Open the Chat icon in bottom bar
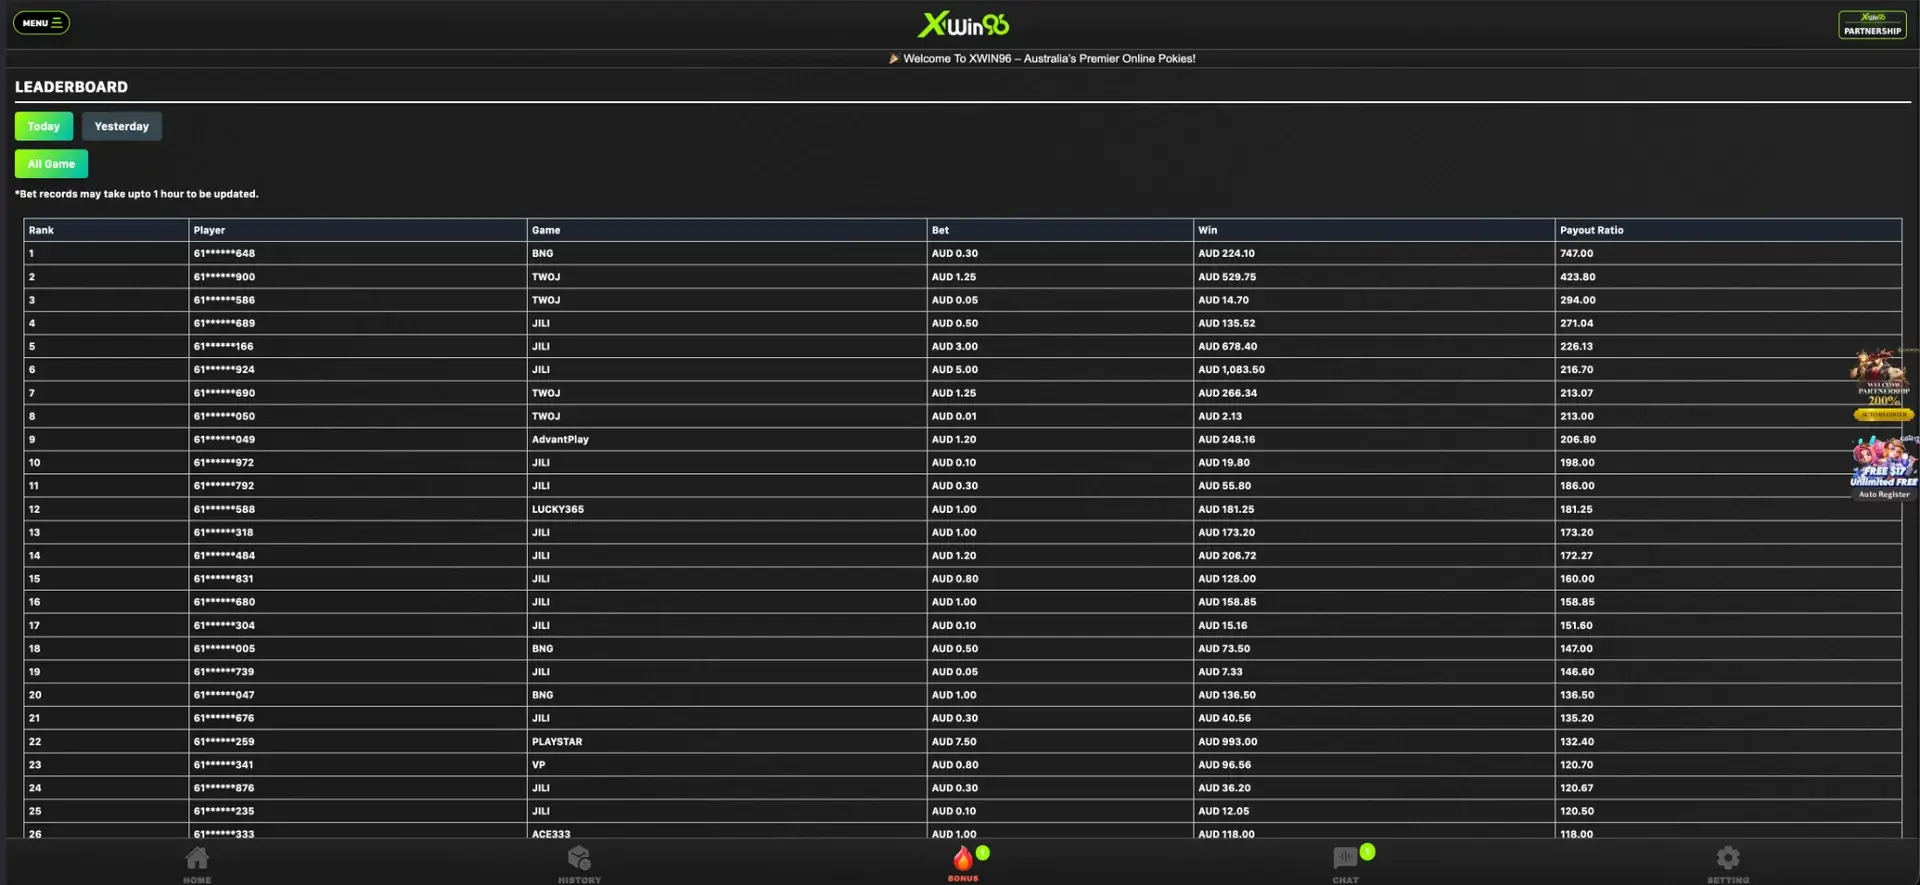 click(1346, 864)
